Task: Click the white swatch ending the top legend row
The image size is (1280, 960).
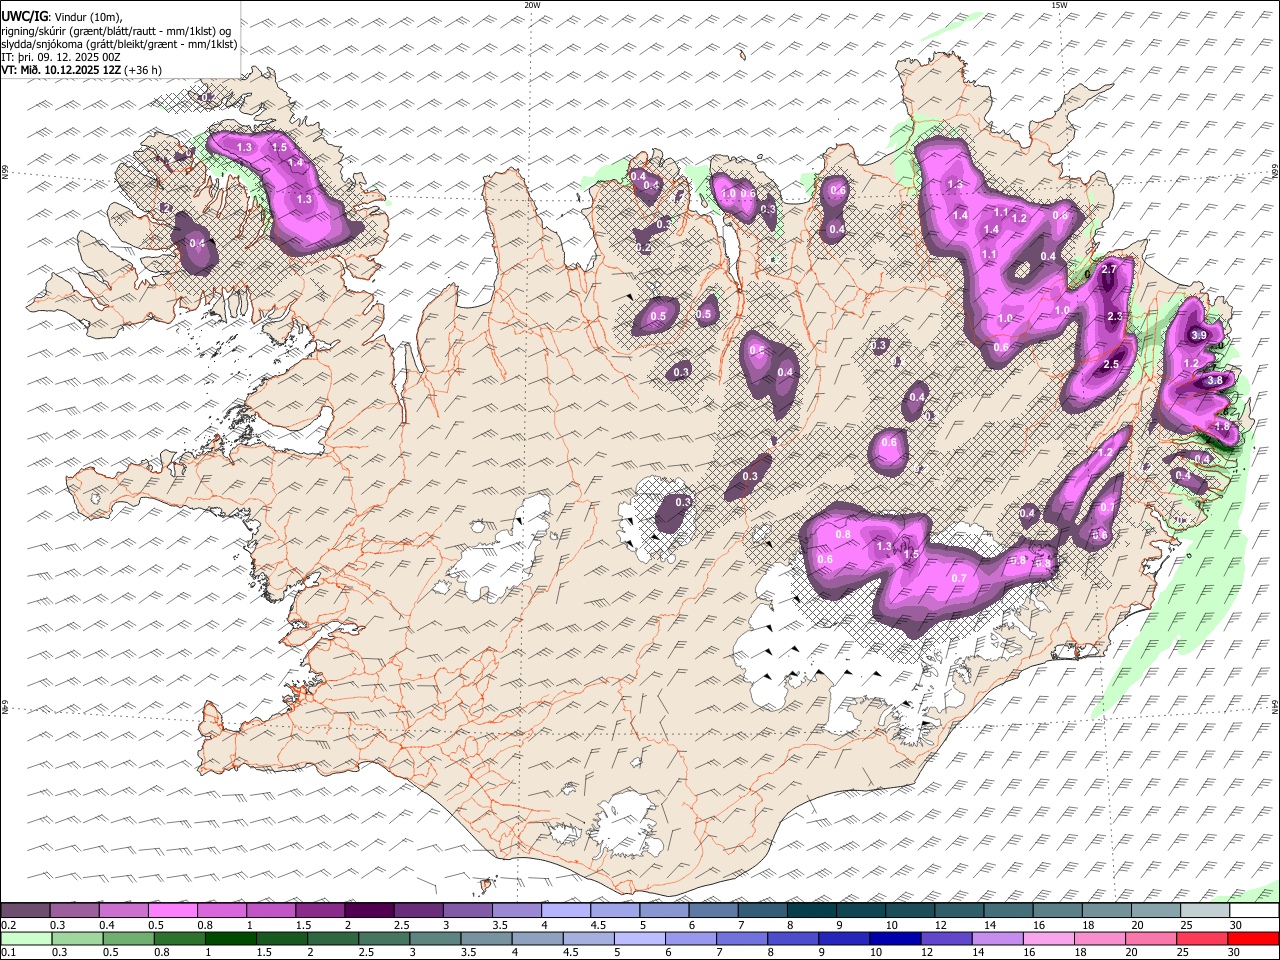Action: click(1253, 910)
